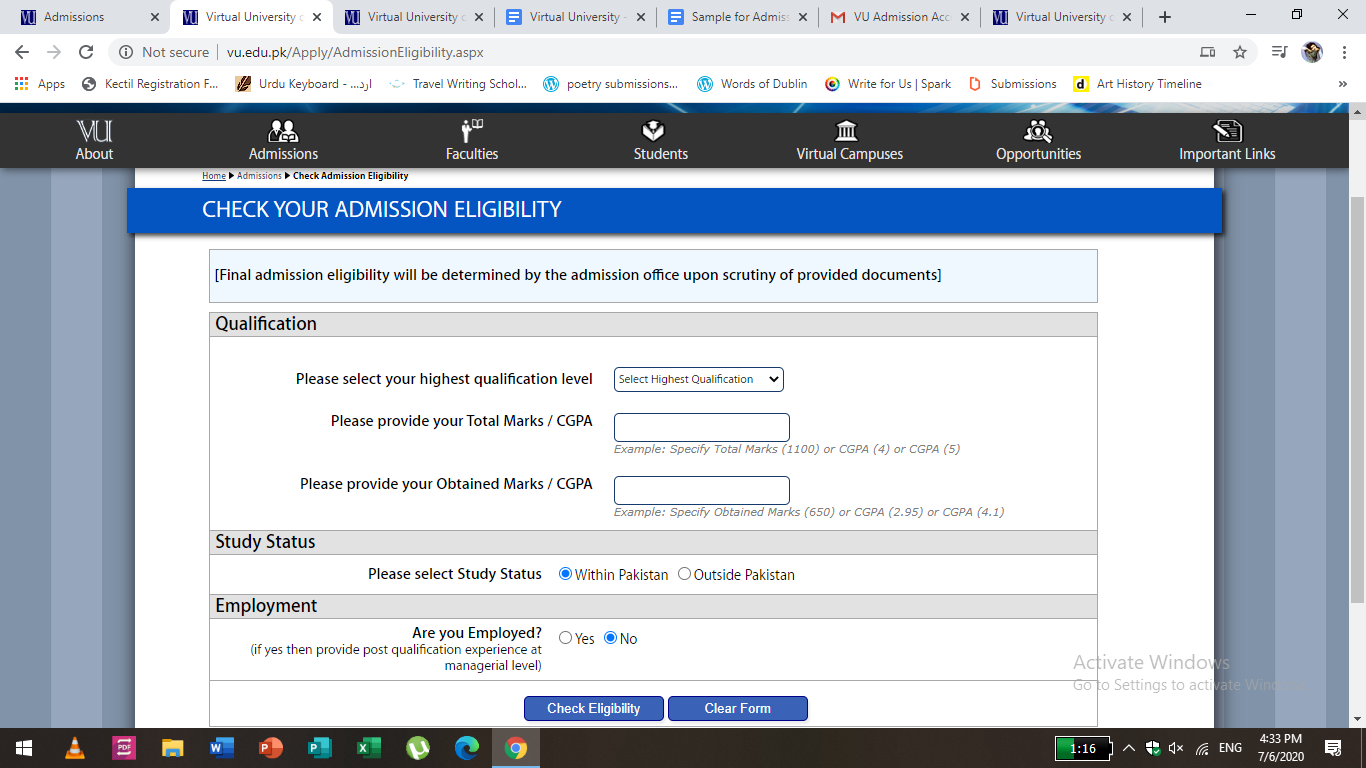
Task: Select the Within Pakistan study status
Action: click(566, 574)
